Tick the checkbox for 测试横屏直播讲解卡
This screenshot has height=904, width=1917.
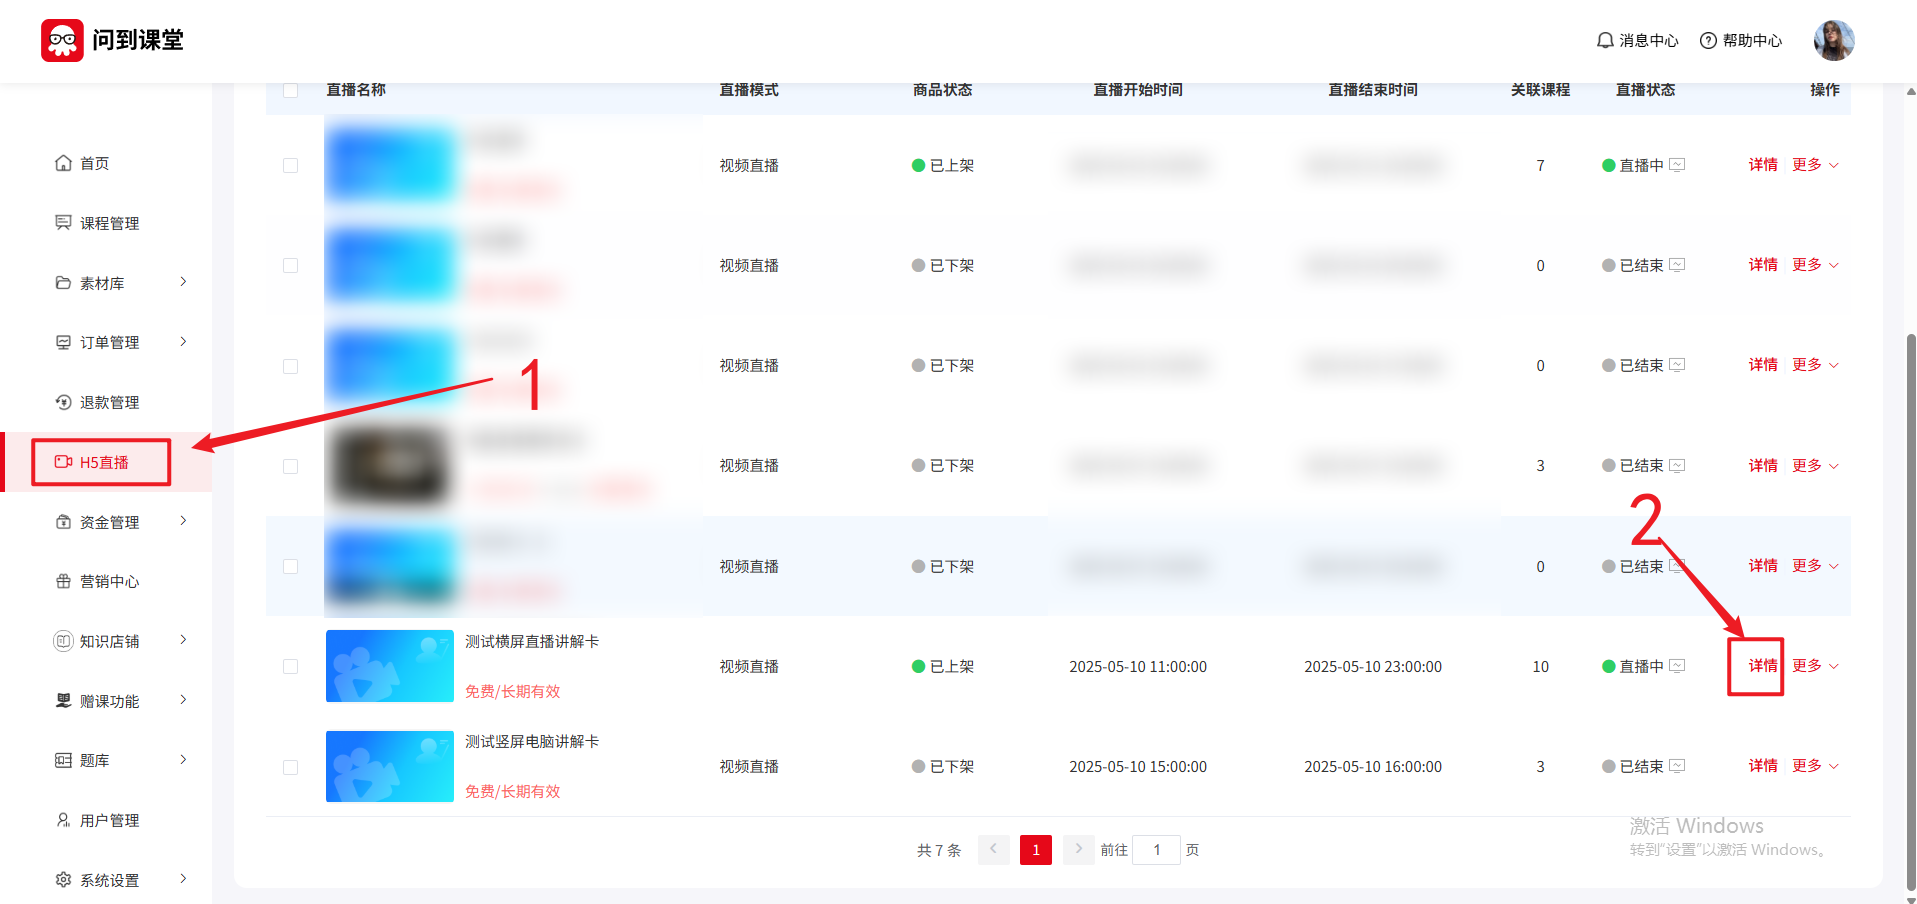coord(291,667)
